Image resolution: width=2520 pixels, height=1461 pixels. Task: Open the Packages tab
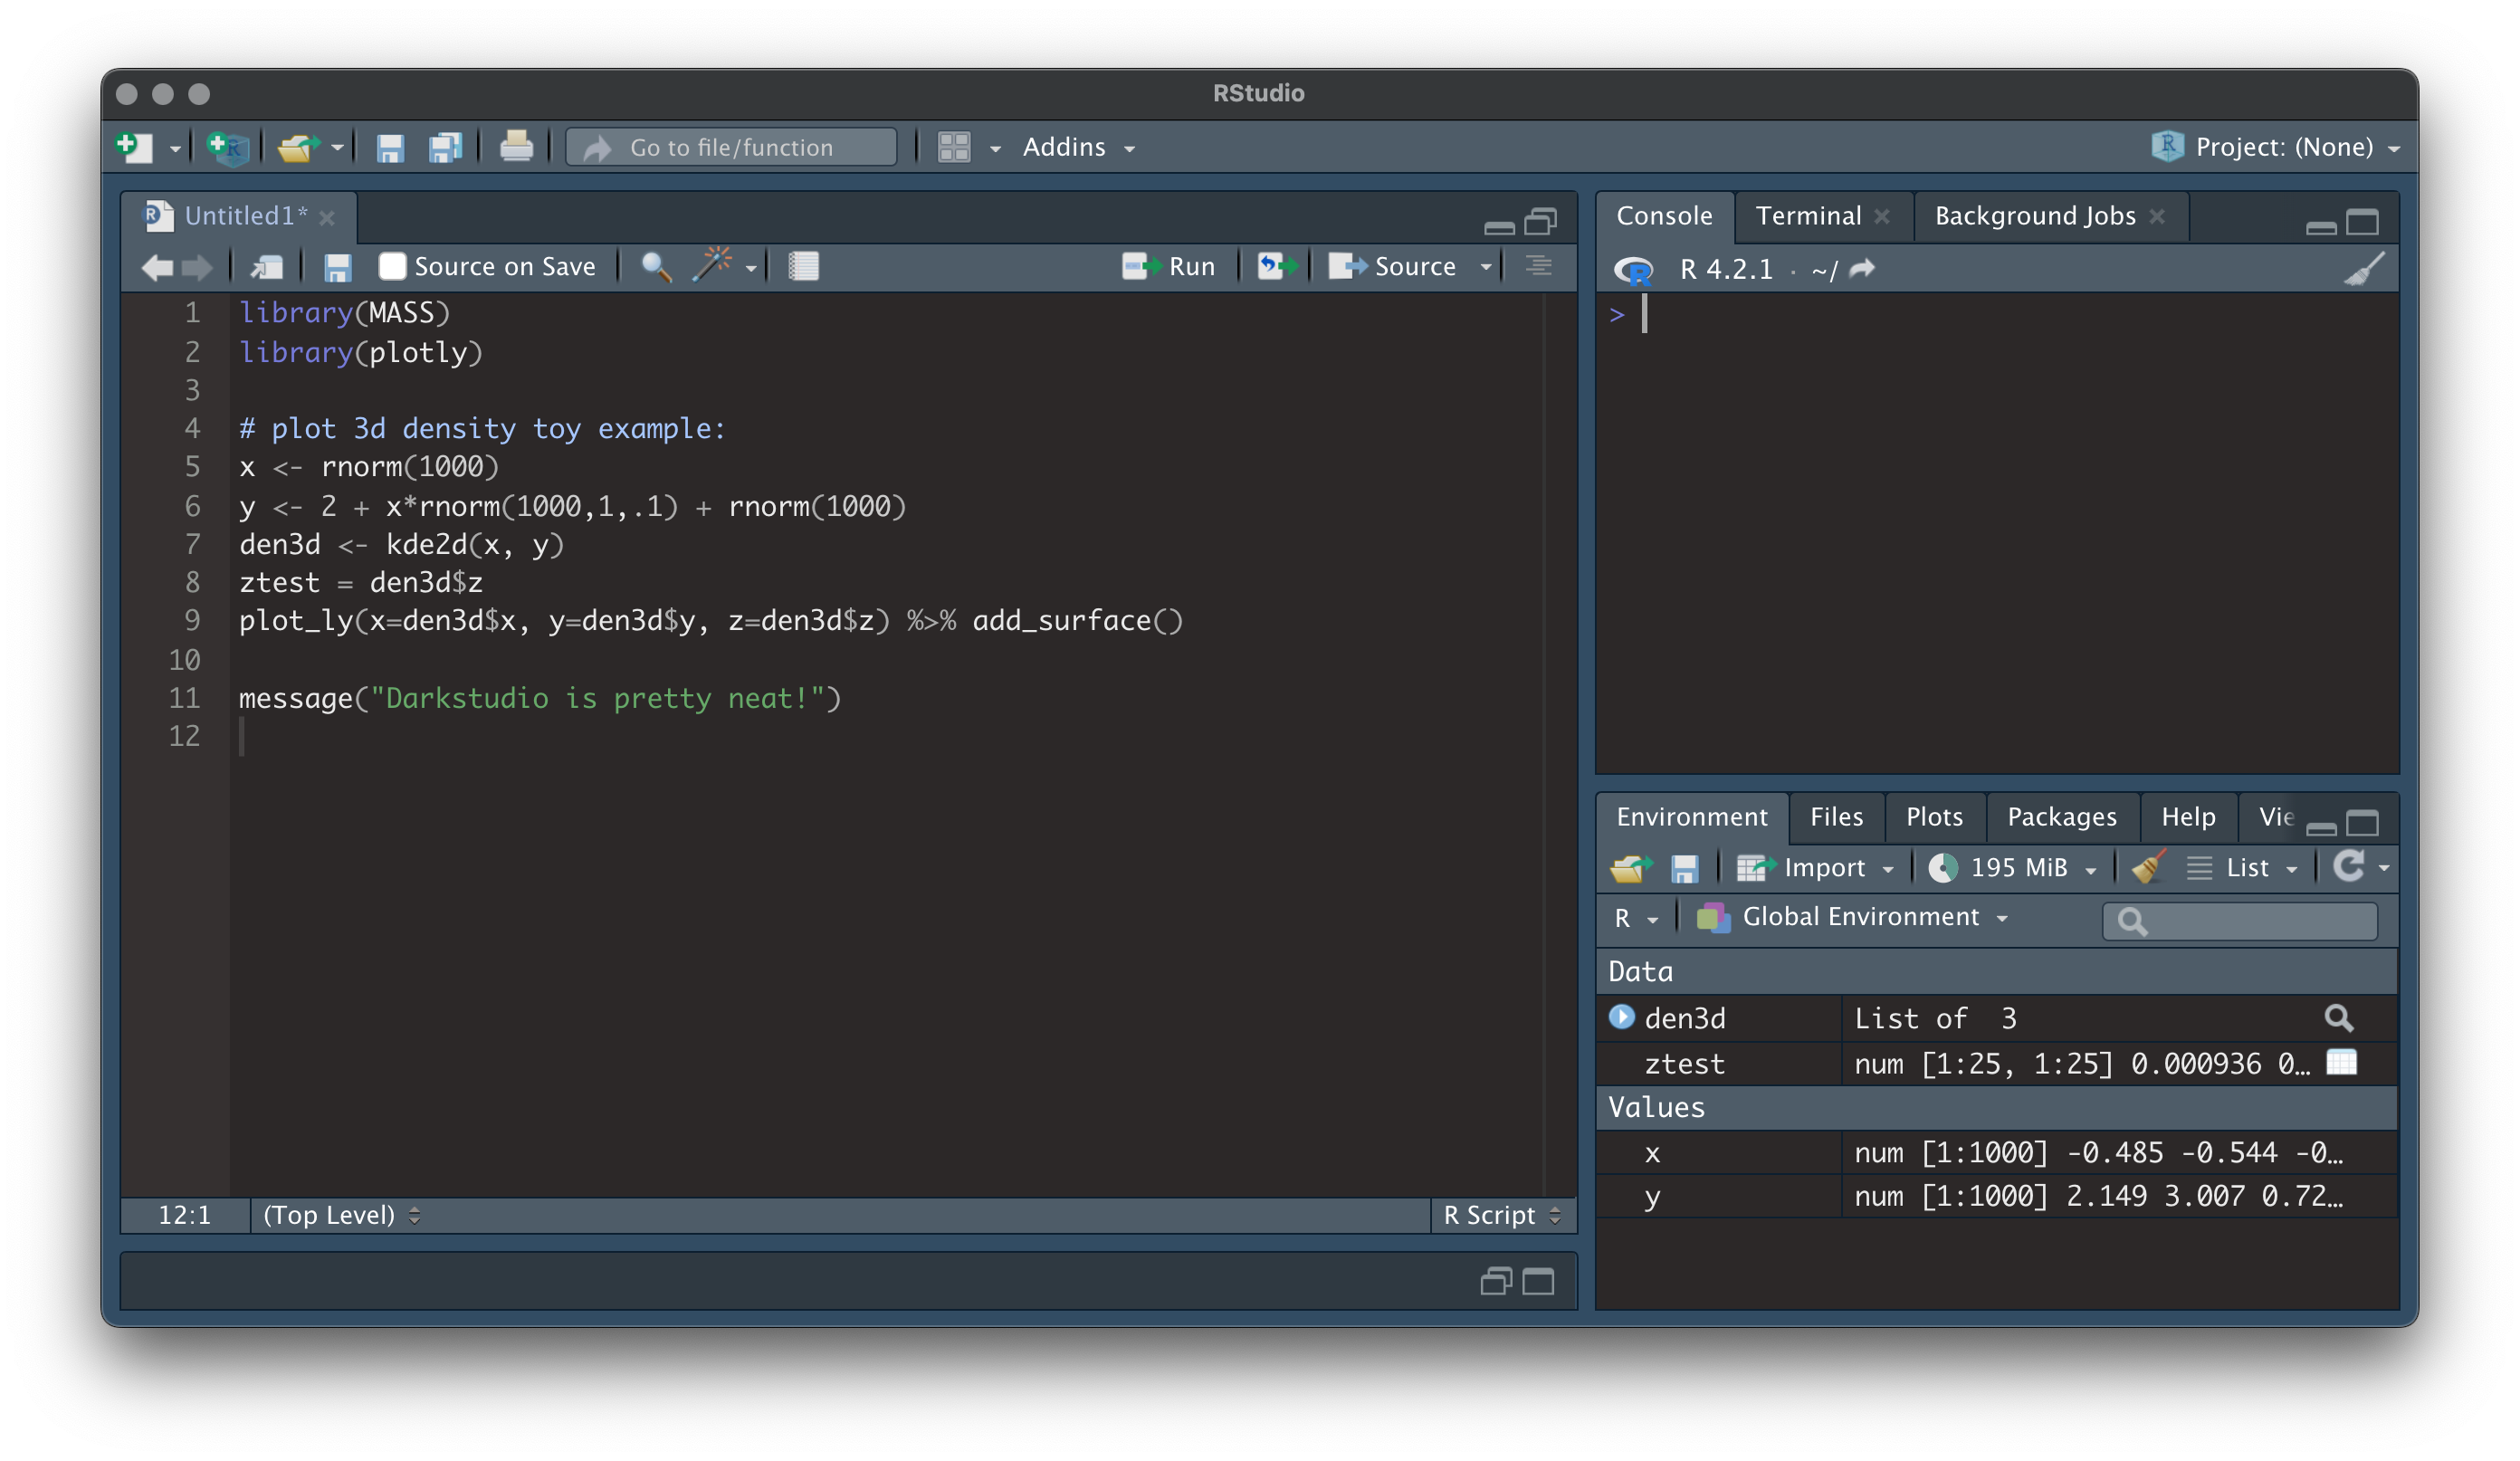[x=2061, y=817]
